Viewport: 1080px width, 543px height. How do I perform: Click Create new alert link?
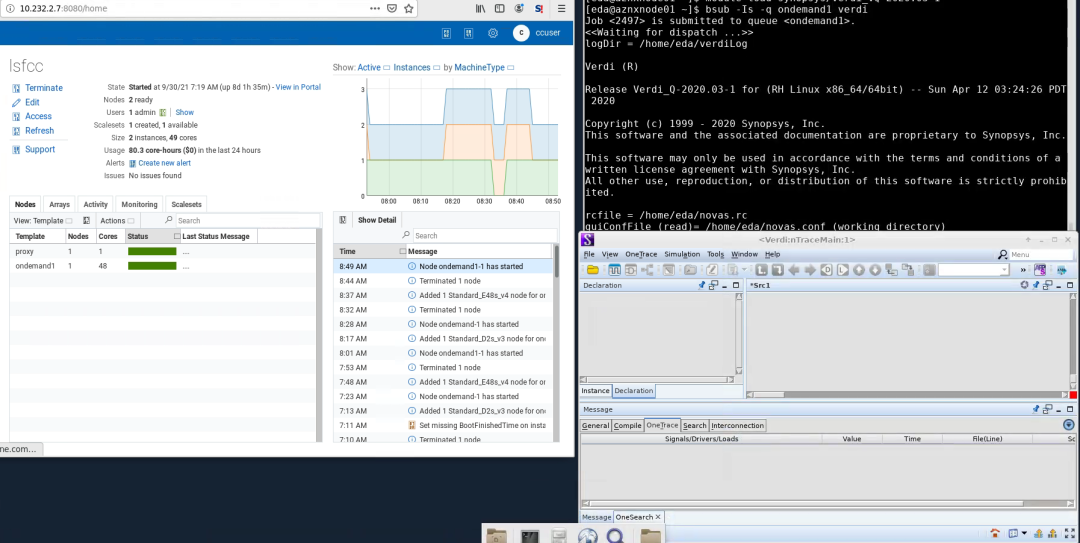pos(165,163)
